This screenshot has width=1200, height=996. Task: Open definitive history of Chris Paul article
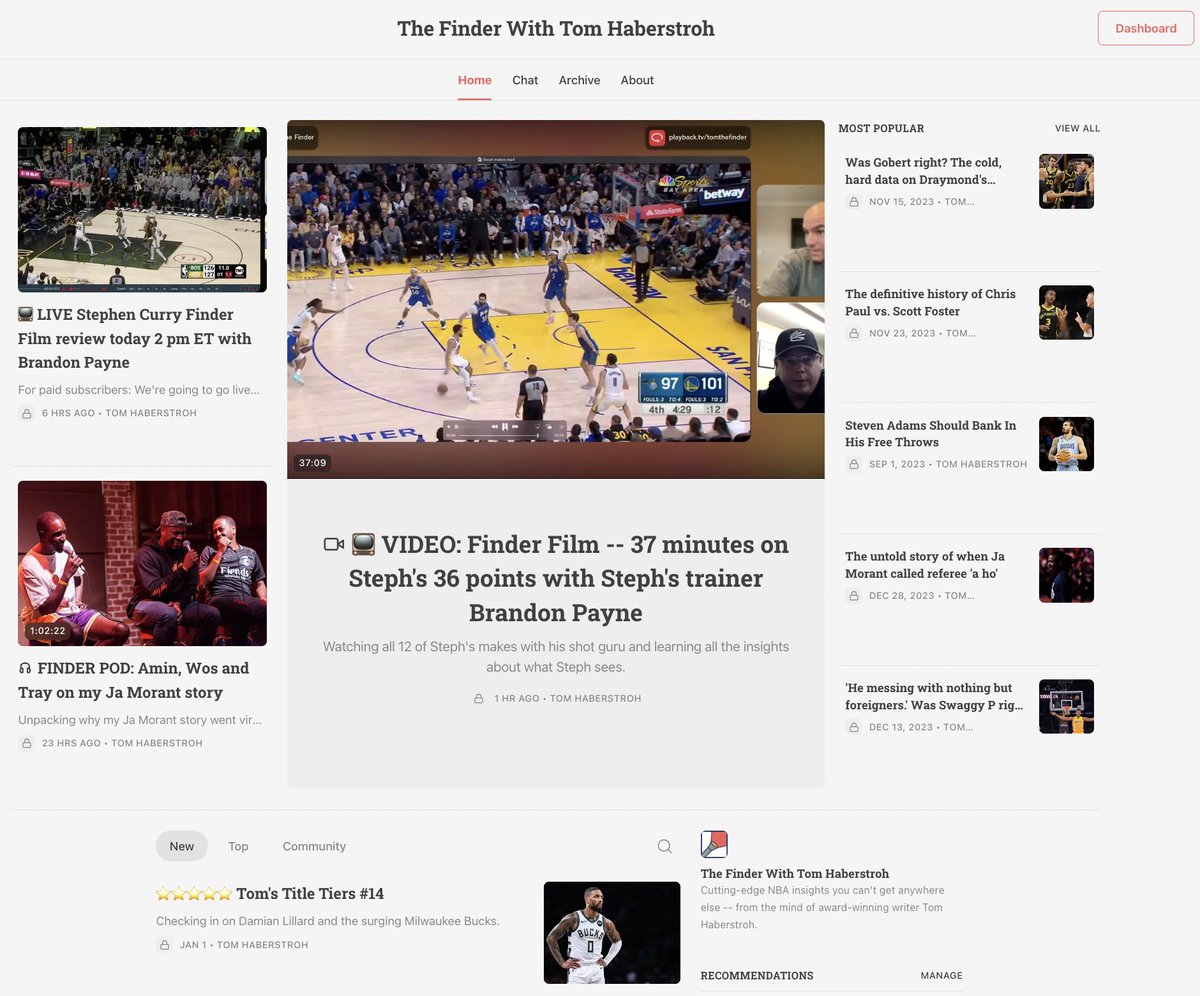pos(930,302)
